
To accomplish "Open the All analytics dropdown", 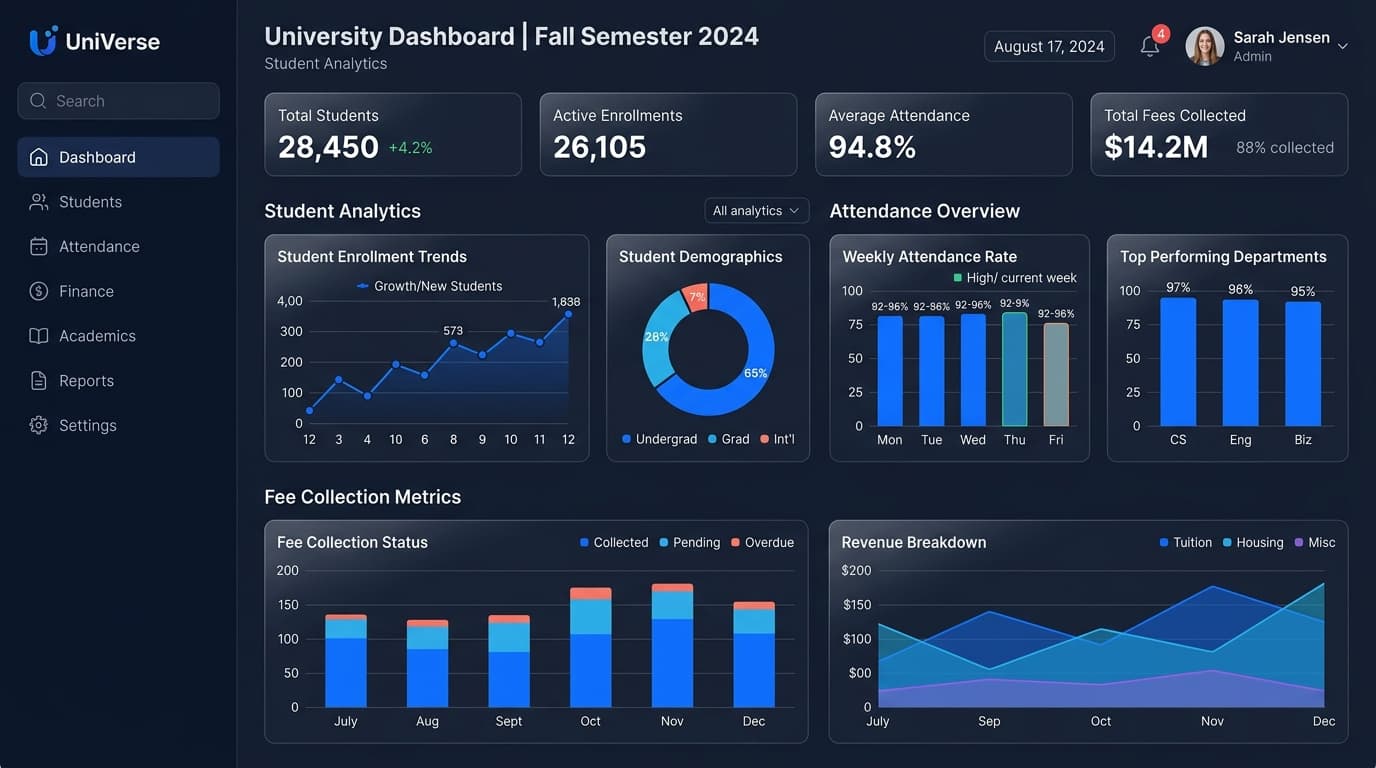I will [x=757, y=211].
